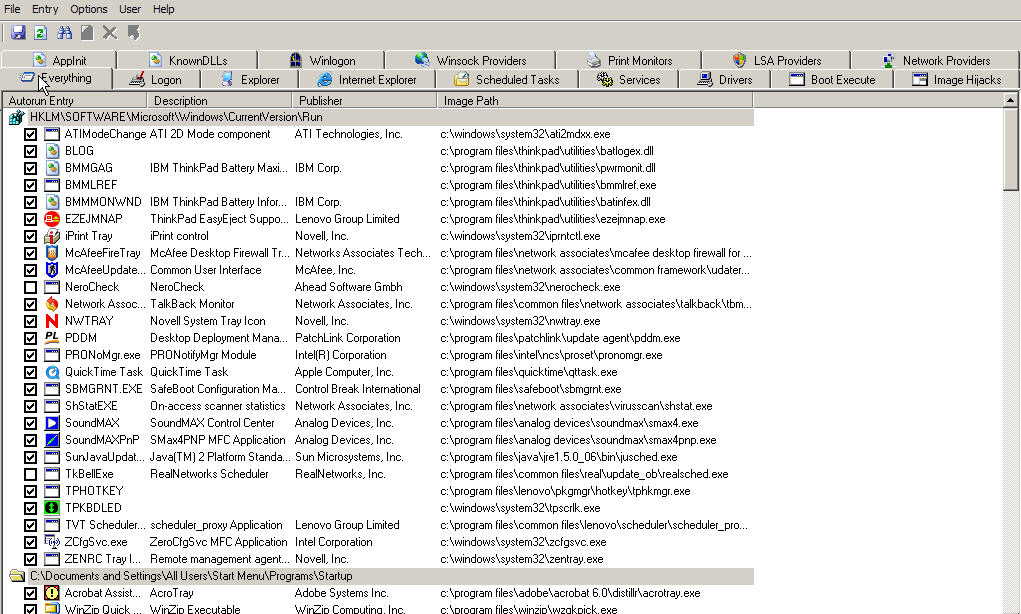Sort by the Autorun Entry column header
The image size is (1021, 614).
(75, 101)
